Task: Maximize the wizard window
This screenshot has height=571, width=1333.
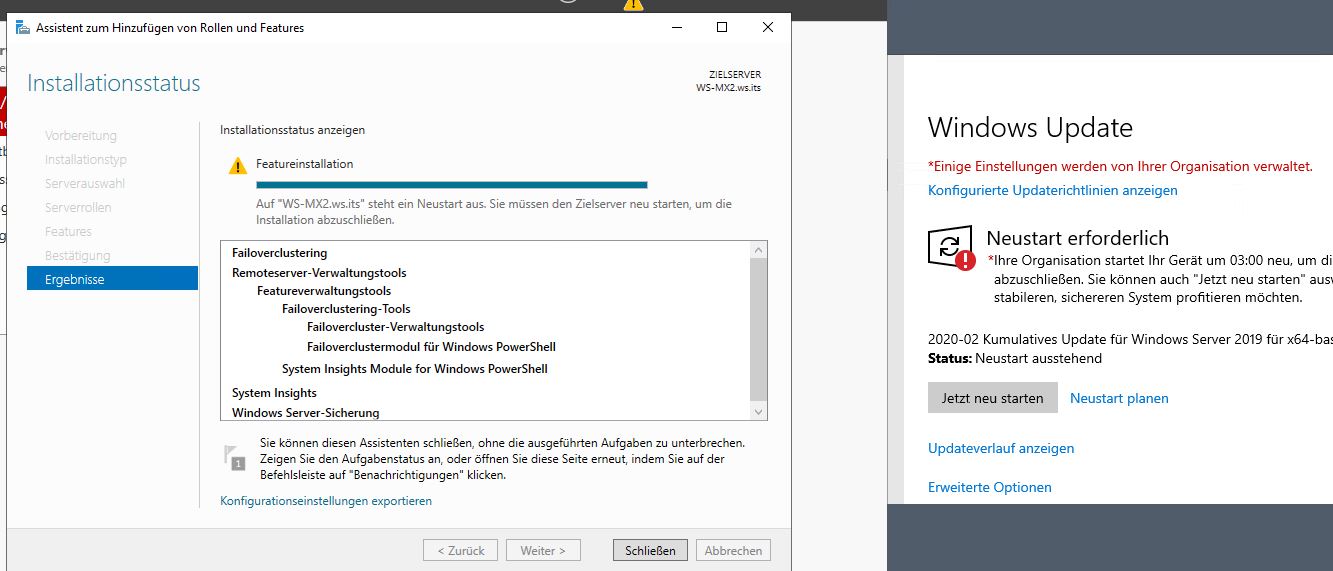Action: [x=722, y=27]
